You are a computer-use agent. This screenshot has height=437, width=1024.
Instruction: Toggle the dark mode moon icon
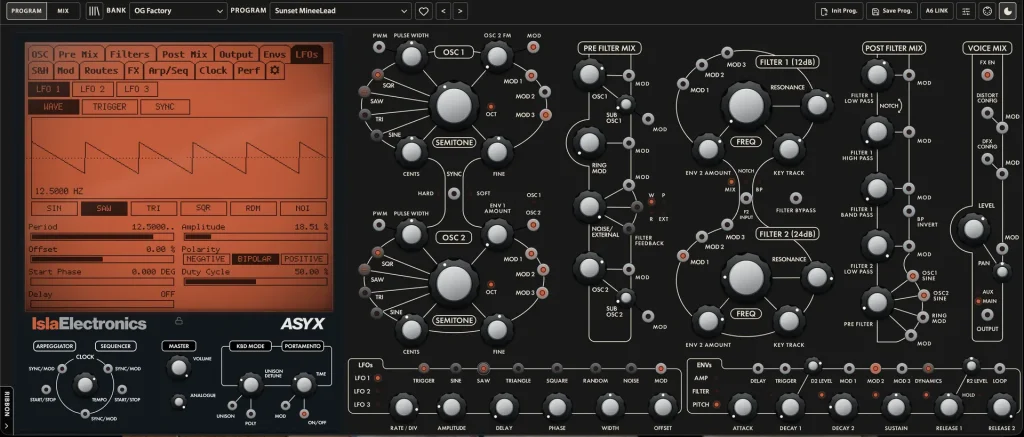(x=1007, y=11)
